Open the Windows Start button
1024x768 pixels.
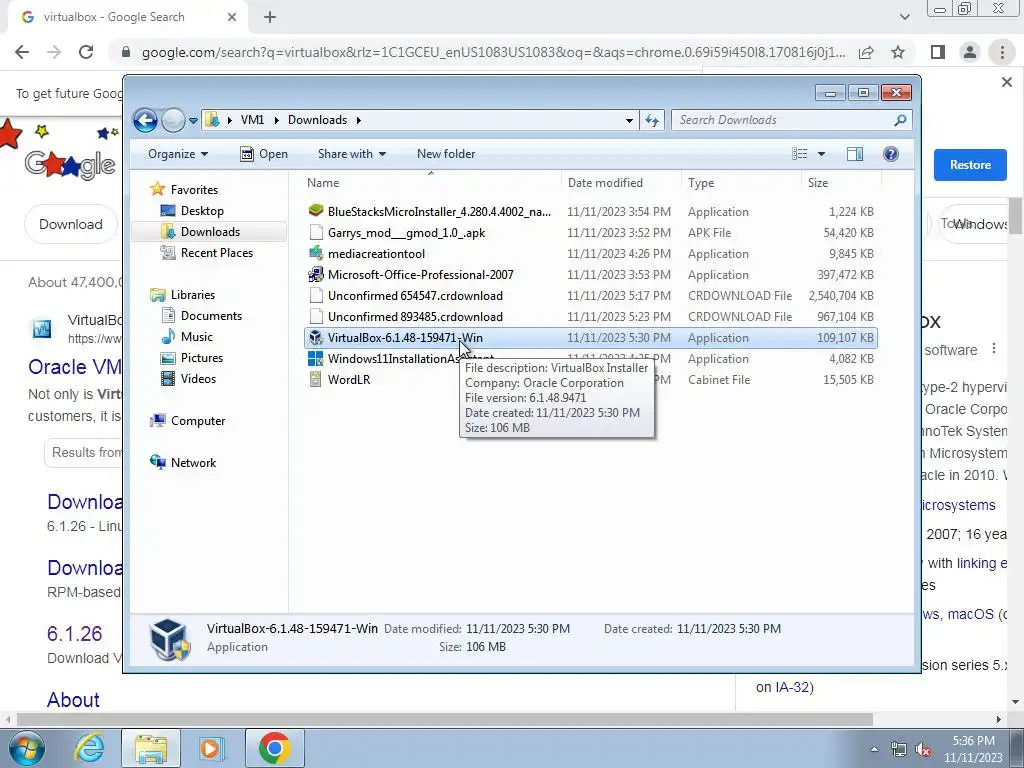(x=26, y=748)
